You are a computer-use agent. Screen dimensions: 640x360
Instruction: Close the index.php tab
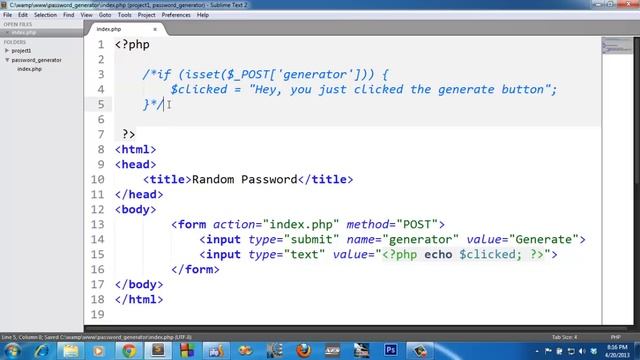[155, 29]
